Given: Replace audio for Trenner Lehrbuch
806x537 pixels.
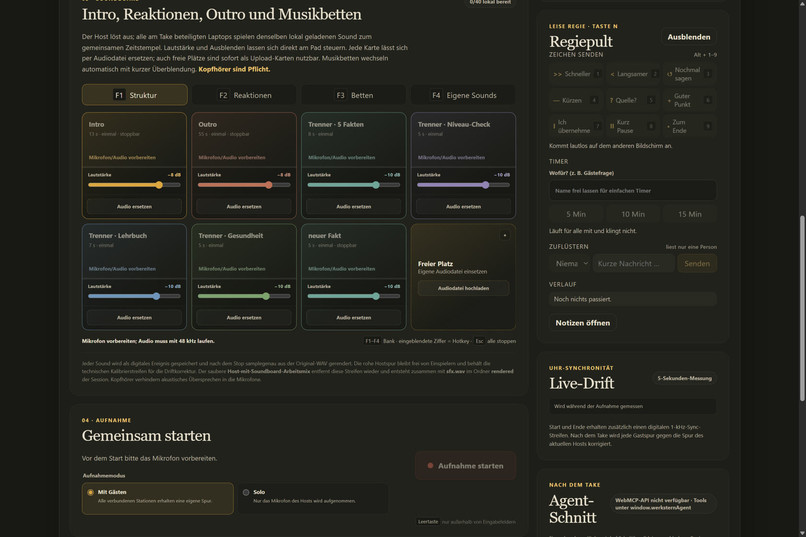Looking at the screenshot, I should click(x=134, y=318).
